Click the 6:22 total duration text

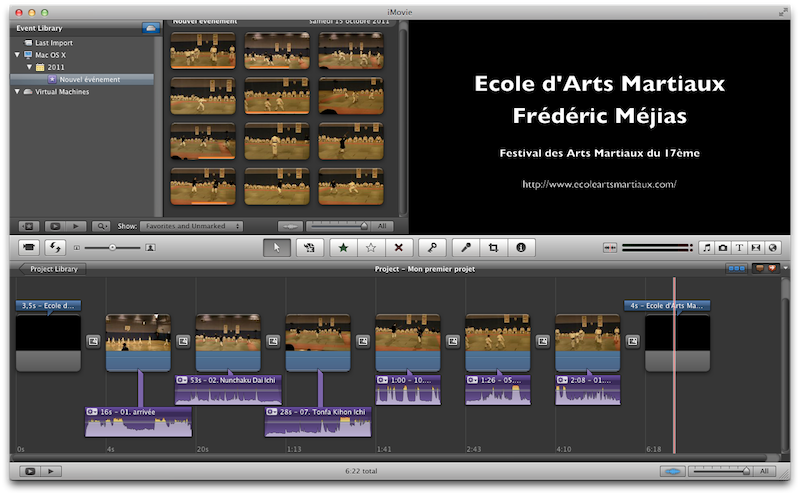[x=361, y=471]
